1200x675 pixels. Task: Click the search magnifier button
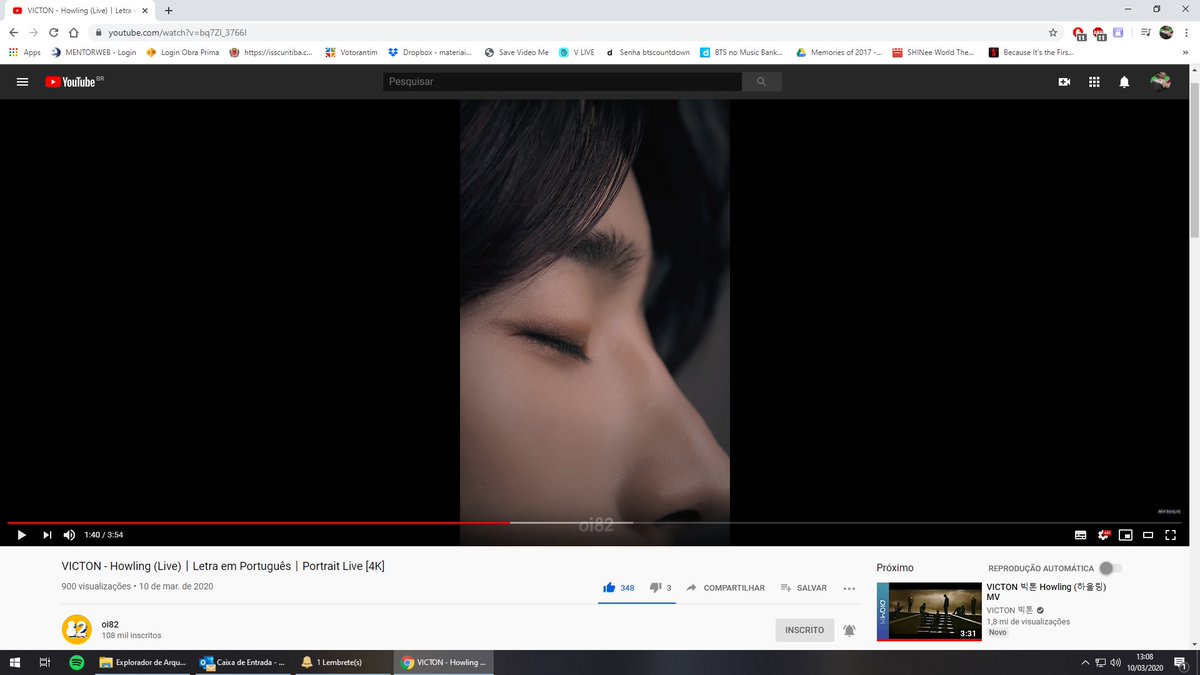pos(762,82)
